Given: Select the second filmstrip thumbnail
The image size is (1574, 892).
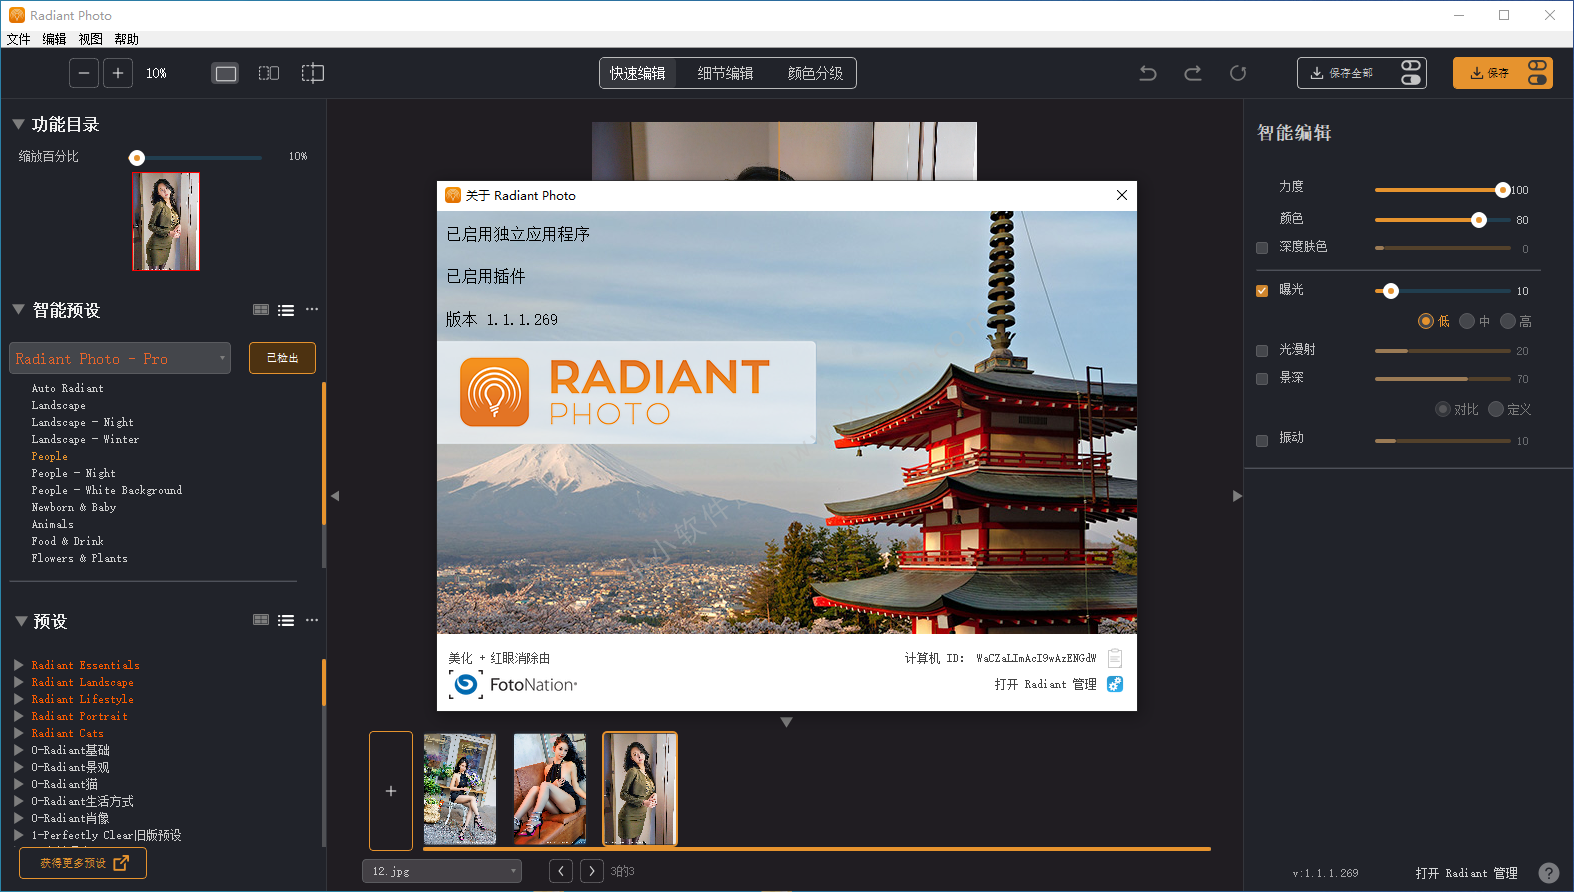Looking at the screenshot, I should (550, 789).
